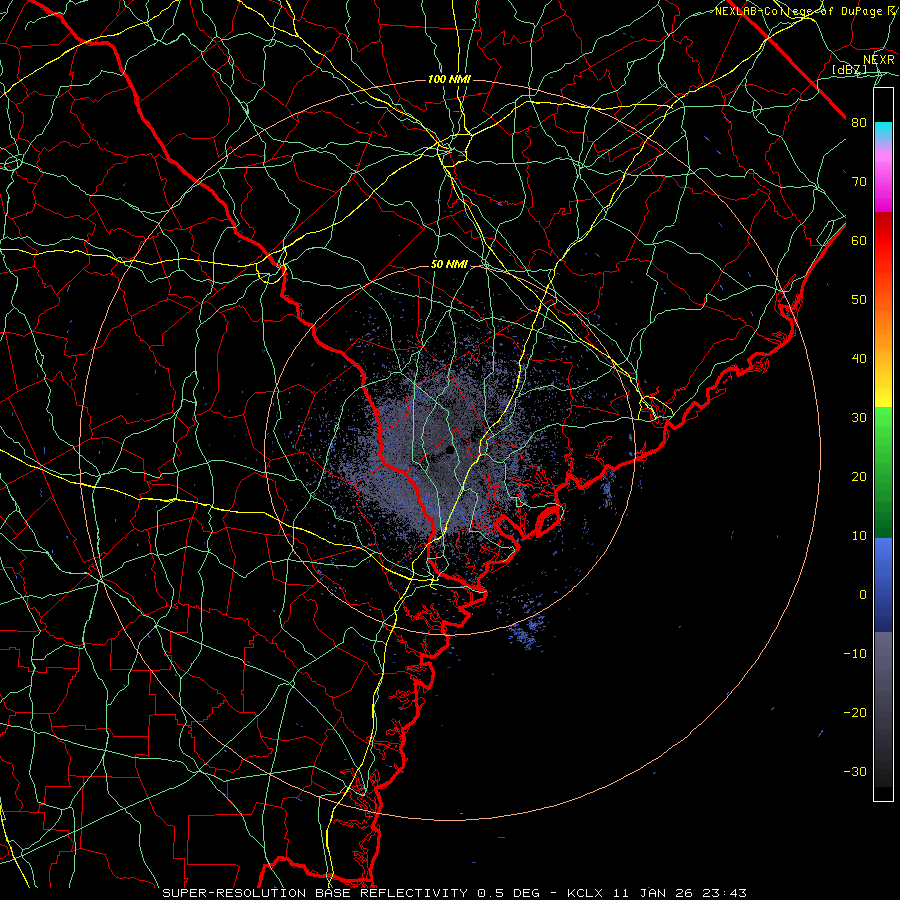
Task: Click the -30 value on the dBZ scale
Action: click(x=855, y=771)
